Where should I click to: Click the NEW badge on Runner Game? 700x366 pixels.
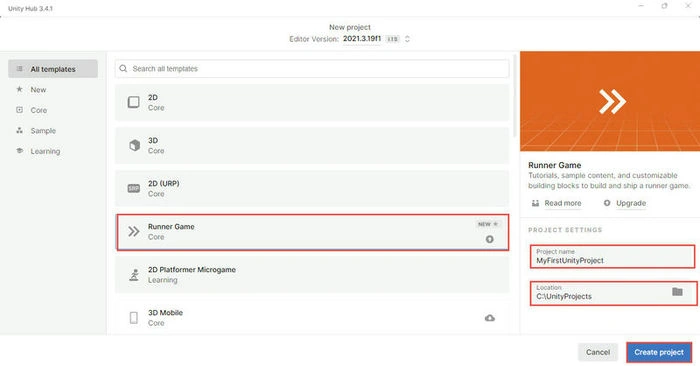click(488, 224)
